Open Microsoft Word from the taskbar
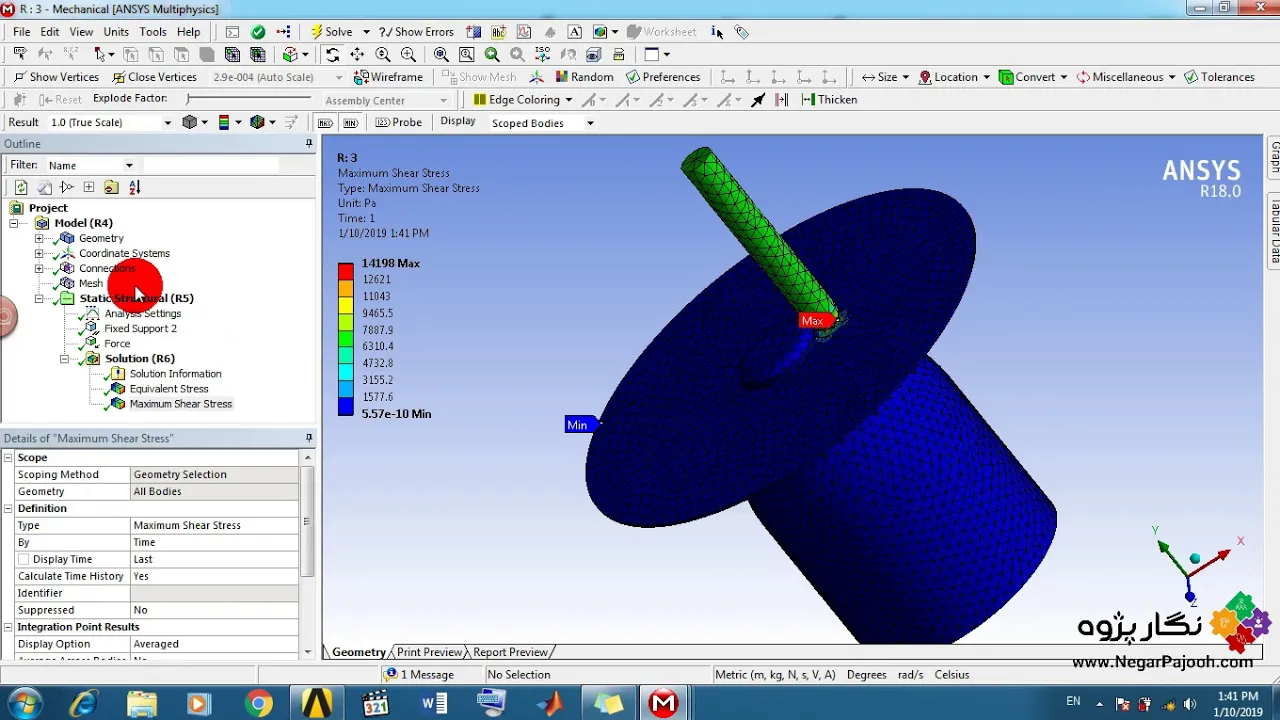This screenshot has width=1280, height=720. pyautogui.click(x=434, y=704)
